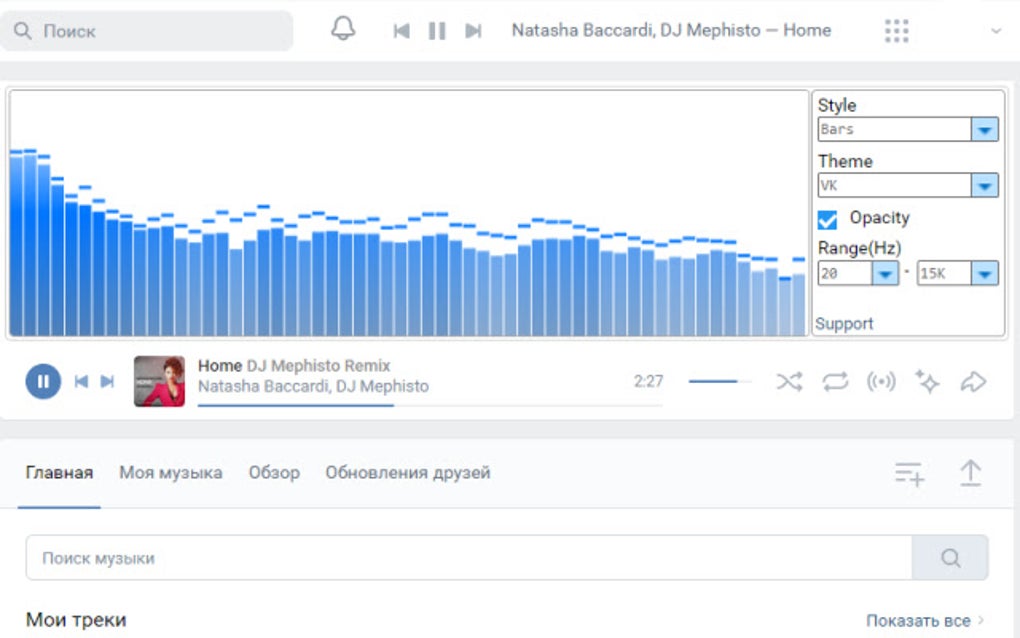Create a new playlist with the add icon
The image size is (1020, 638).
pos(908,474)
